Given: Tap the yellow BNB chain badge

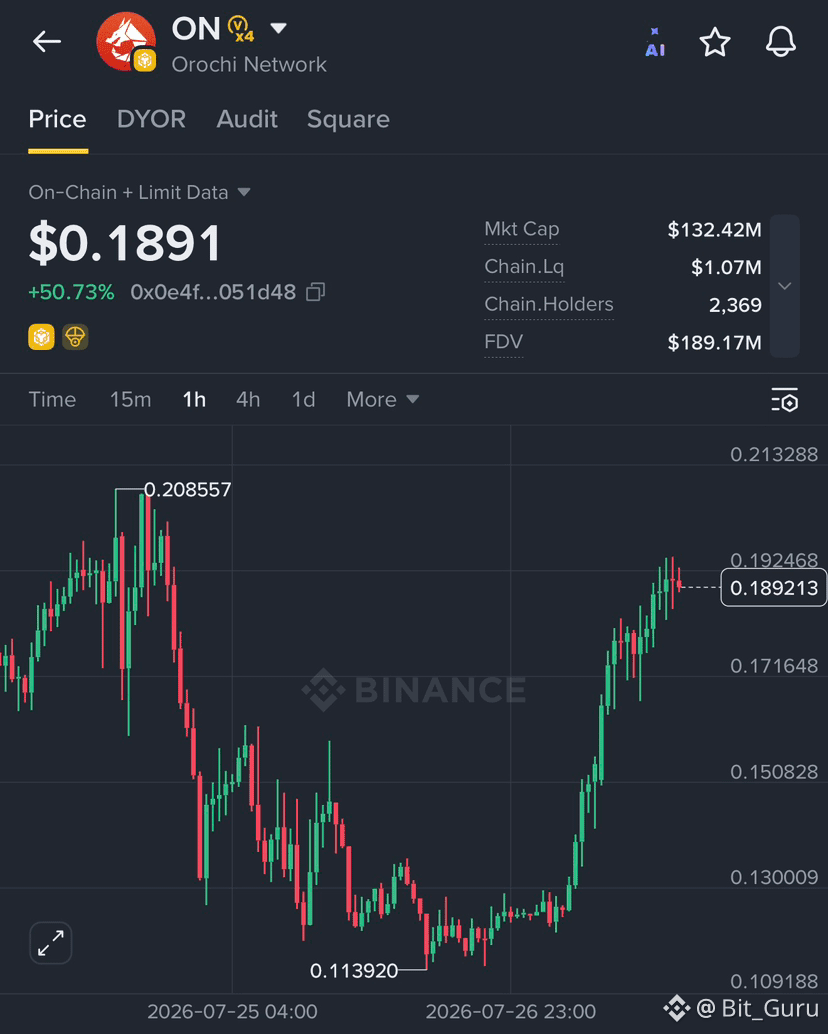Looking at the screenshot, I should pyautogui.click(x=42, y=337).
